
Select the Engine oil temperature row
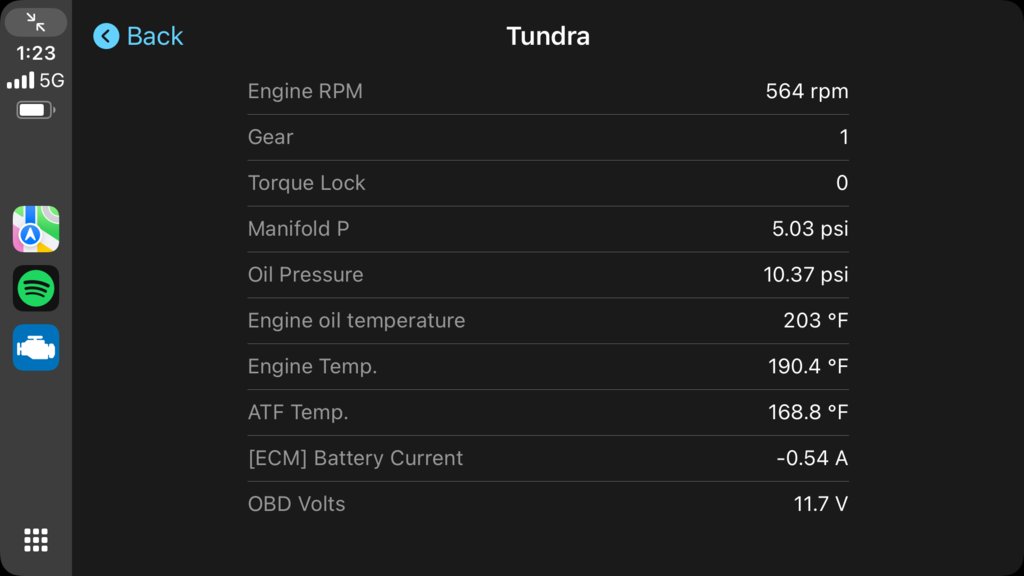548,321
